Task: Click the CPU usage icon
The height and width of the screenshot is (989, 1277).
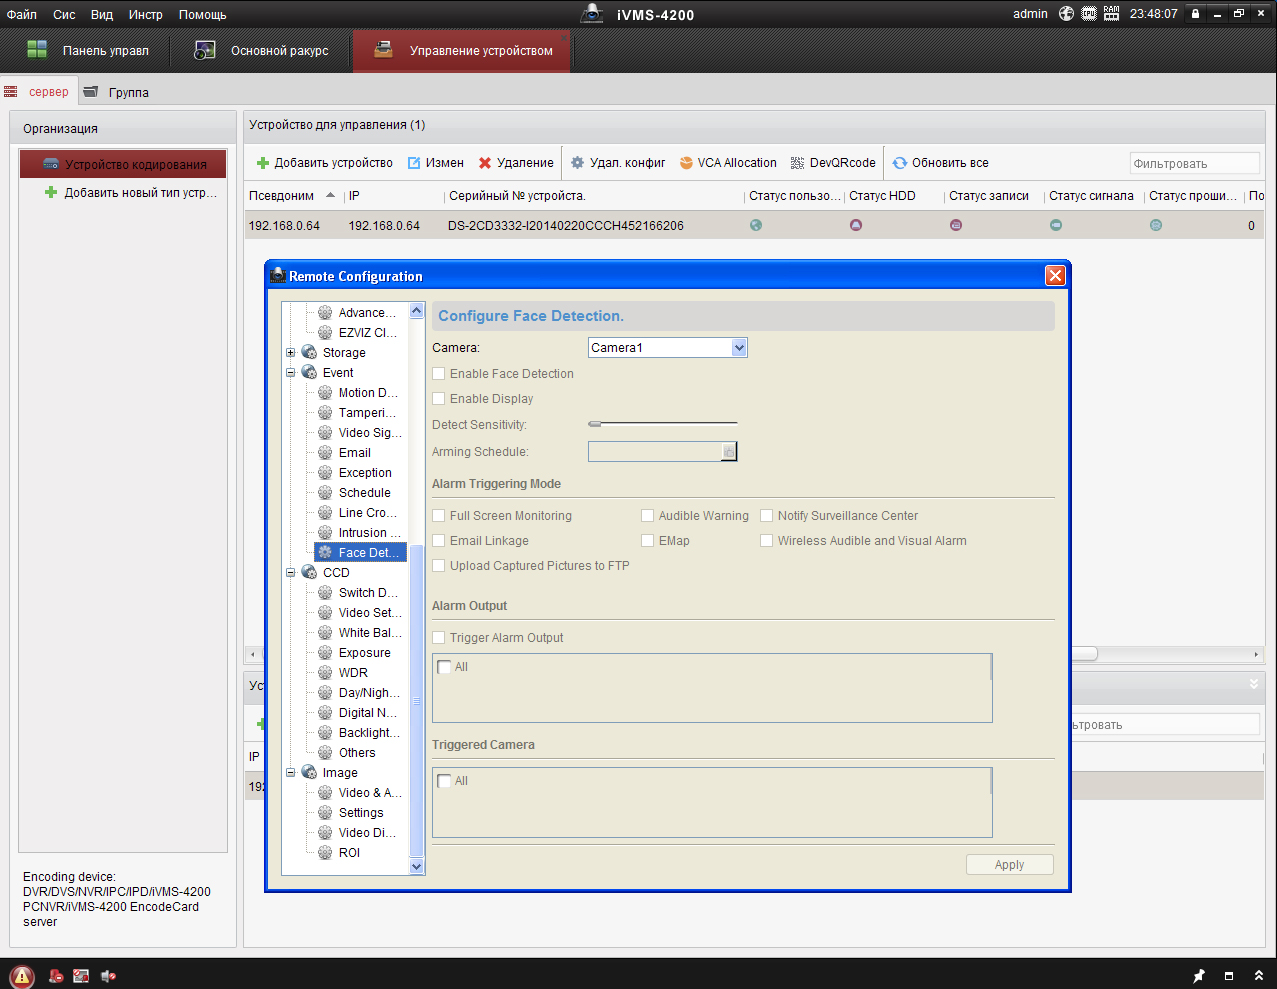Action: pyautogui.click(x=1089, y=14)
